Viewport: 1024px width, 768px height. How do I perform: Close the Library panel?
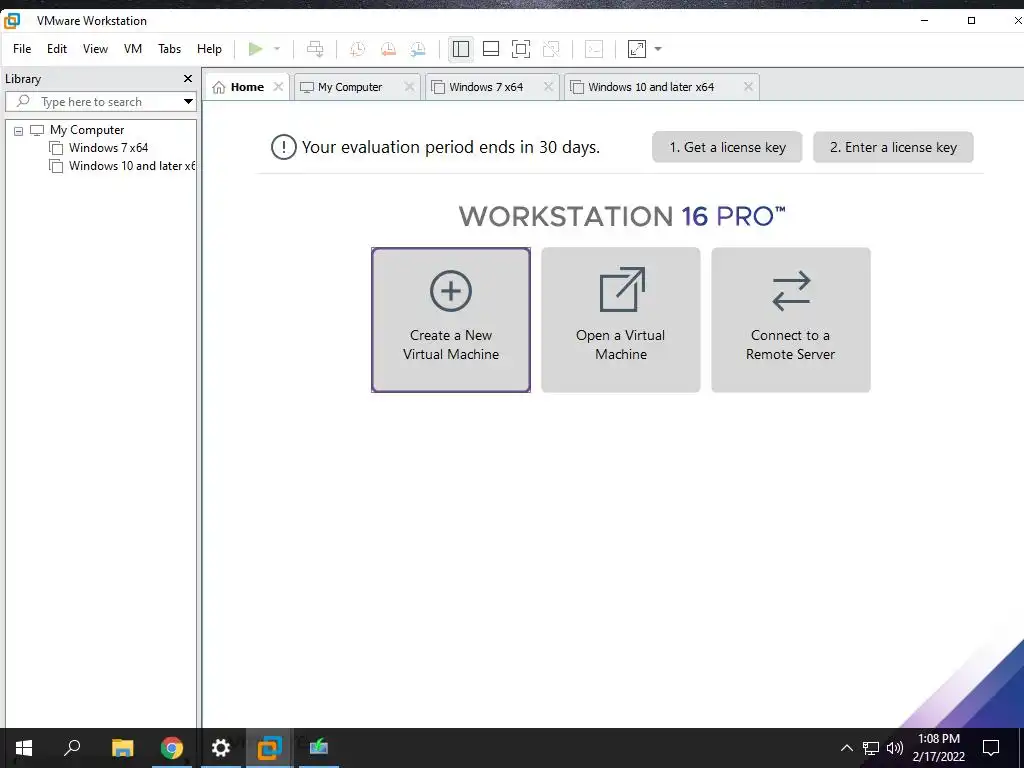click(188, 78)
